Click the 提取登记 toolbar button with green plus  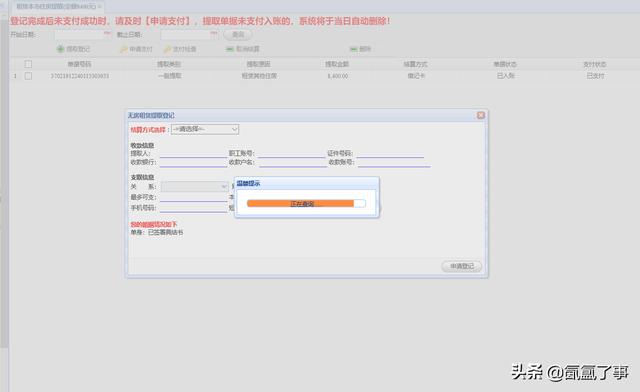[73, 49]
